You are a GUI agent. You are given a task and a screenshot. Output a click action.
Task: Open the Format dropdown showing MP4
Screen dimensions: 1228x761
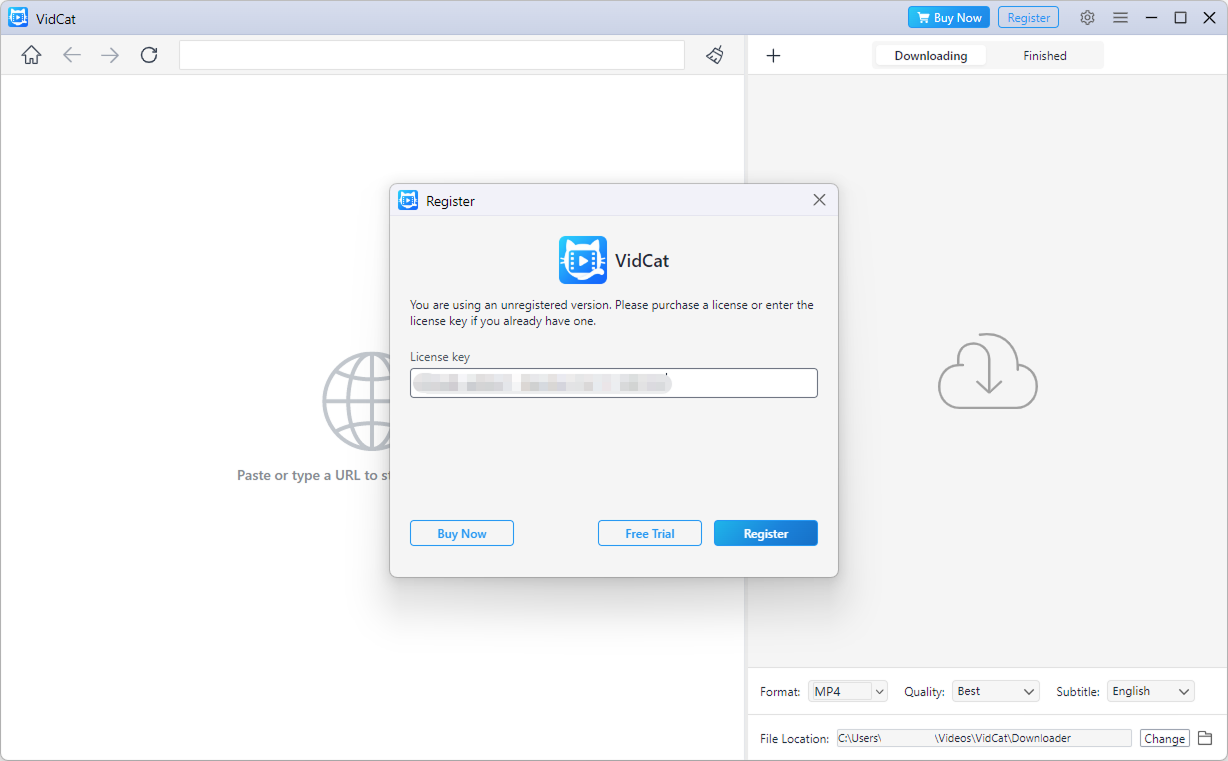[x=848, y=691]
